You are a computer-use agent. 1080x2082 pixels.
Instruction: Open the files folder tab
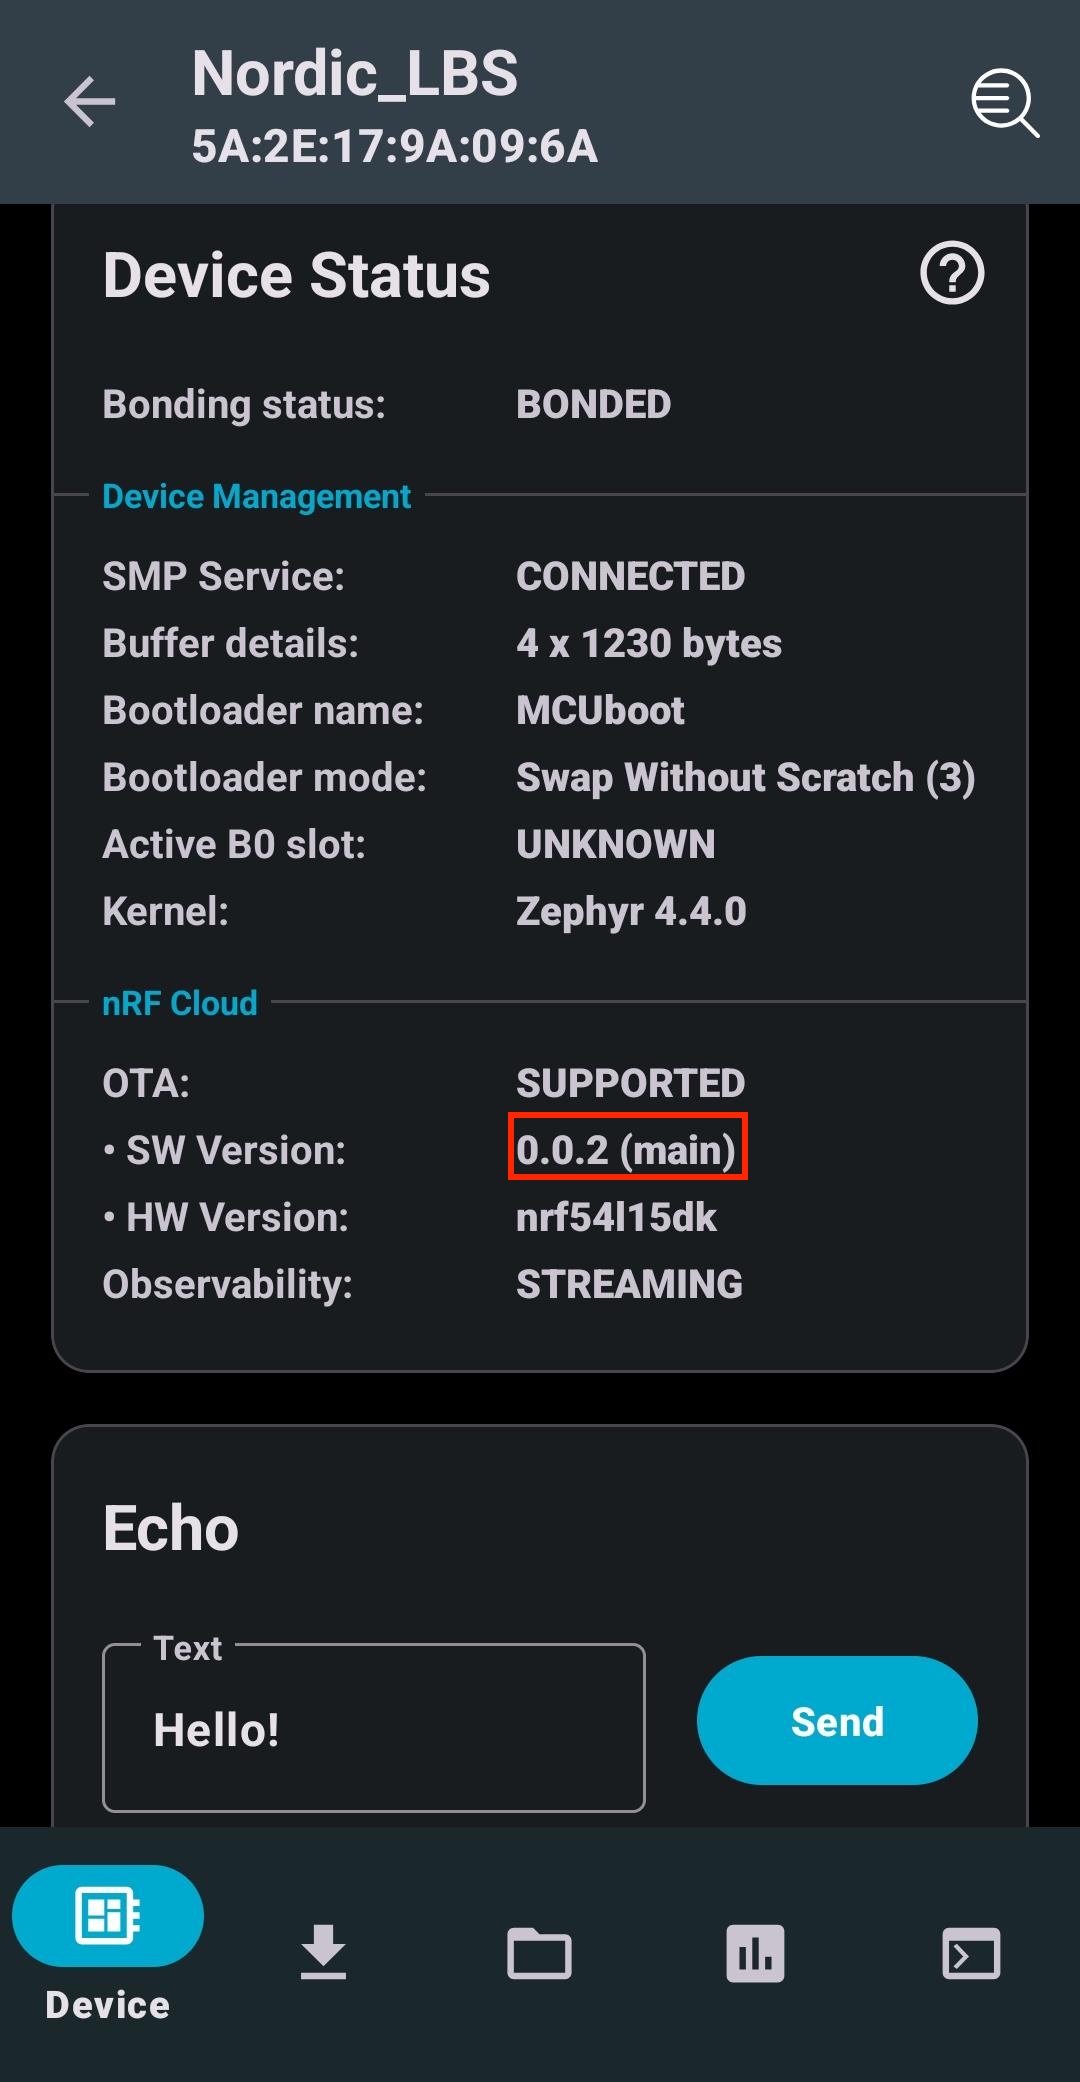tap(539, 1952)
